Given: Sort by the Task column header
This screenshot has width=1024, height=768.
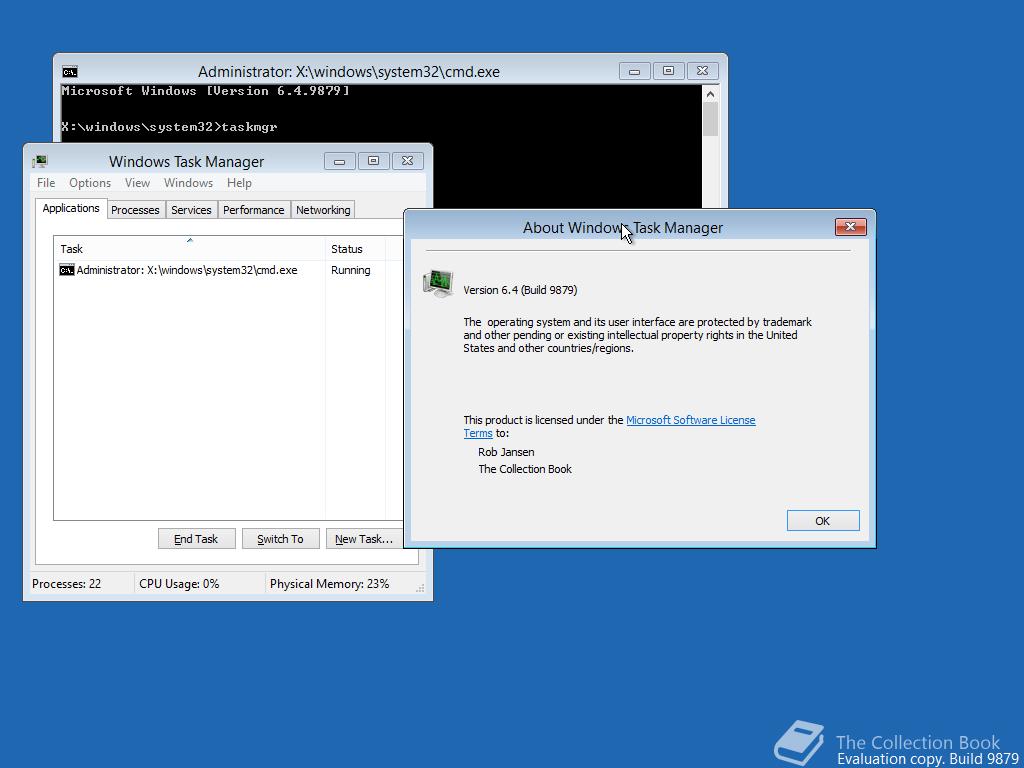Looking at the screenshot, I should click(189, 249).
